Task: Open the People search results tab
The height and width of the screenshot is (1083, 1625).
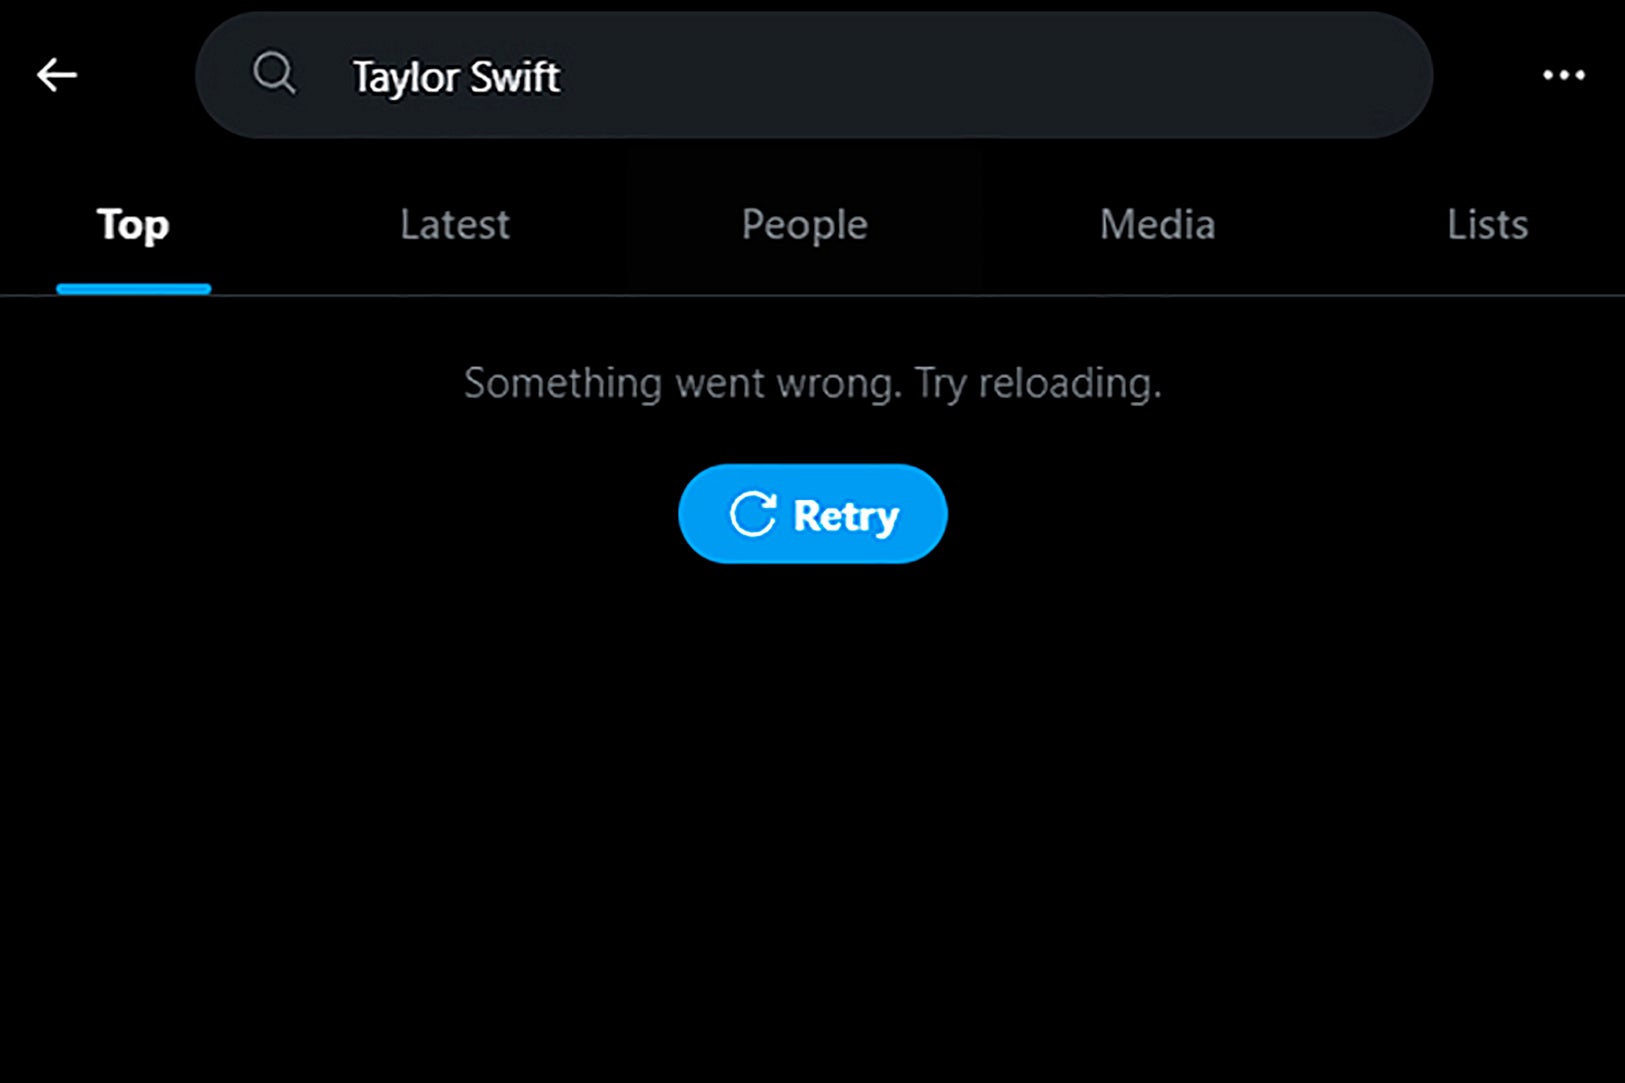Action: click(x=803, y=224)
